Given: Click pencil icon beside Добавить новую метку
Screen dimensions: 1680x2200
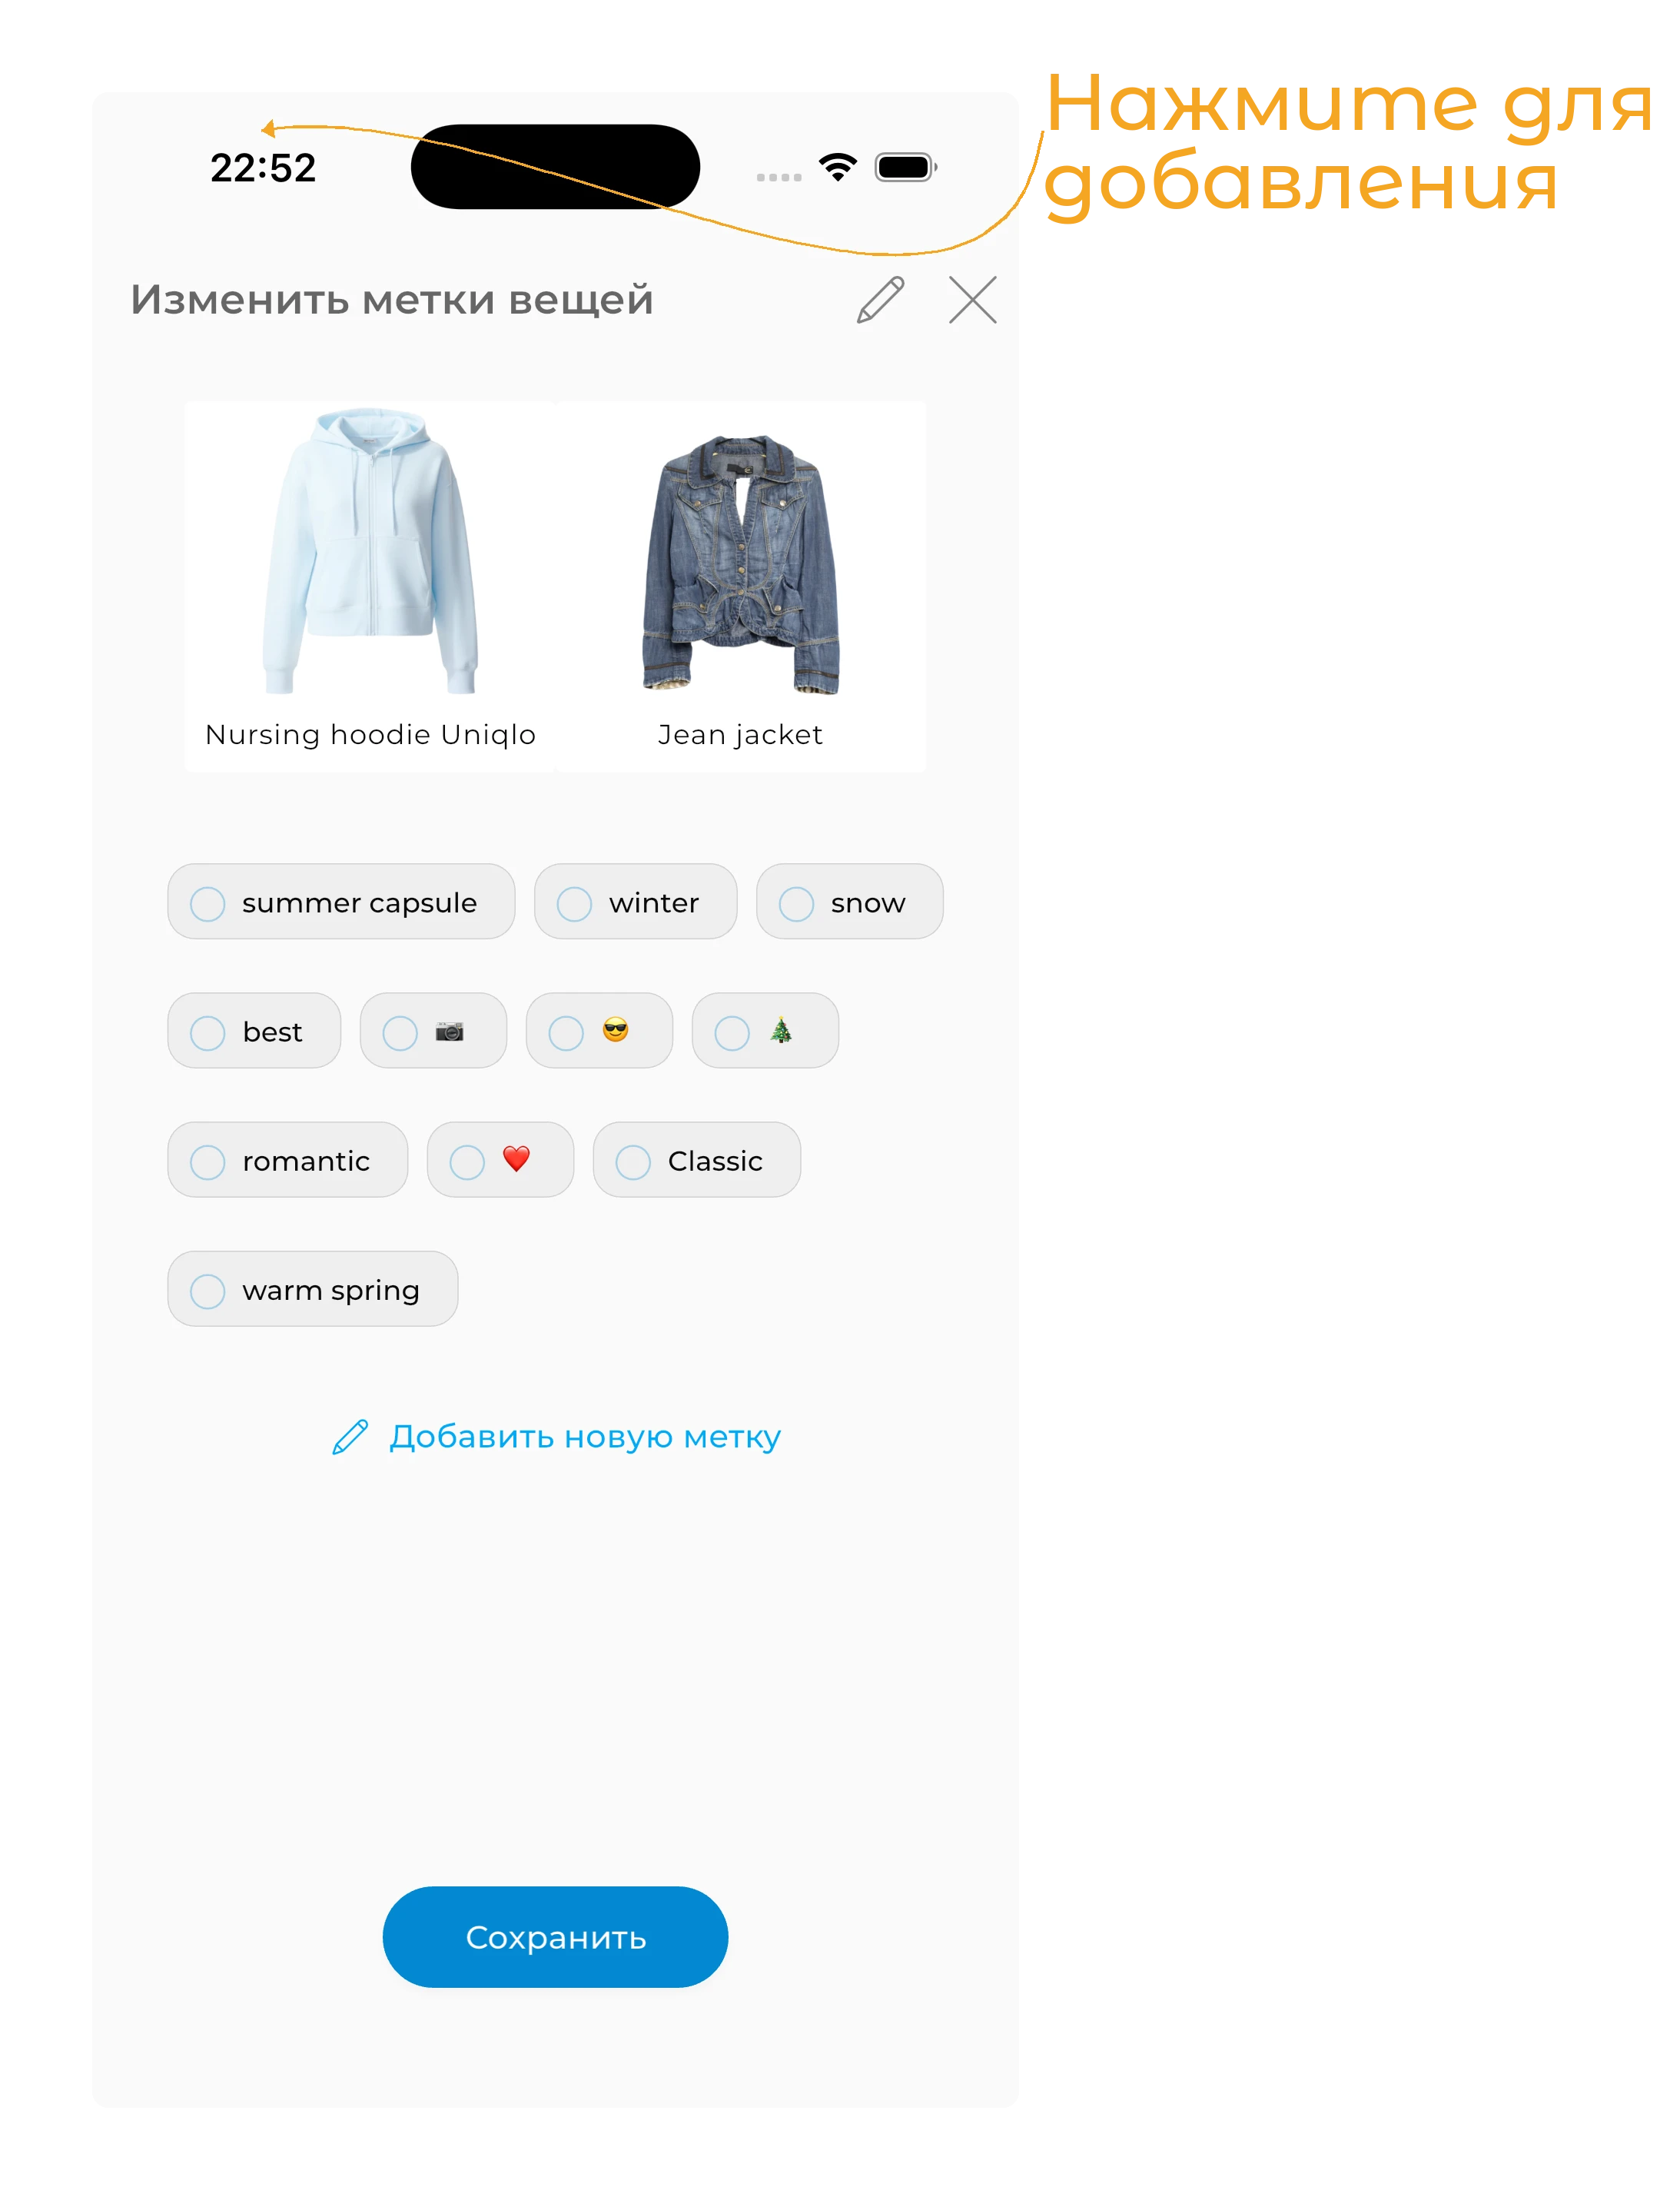Looking at the screenshot, I should (x=350, y=1437).
